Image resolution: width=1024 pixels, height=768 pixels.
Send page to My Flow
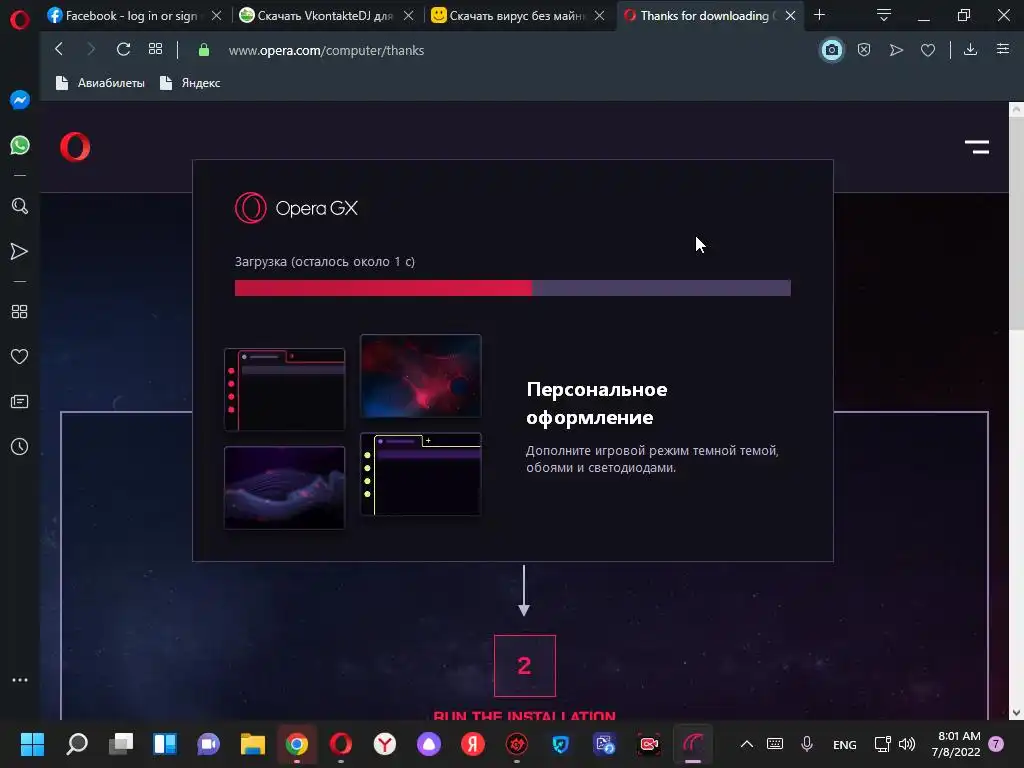(896, 50)
